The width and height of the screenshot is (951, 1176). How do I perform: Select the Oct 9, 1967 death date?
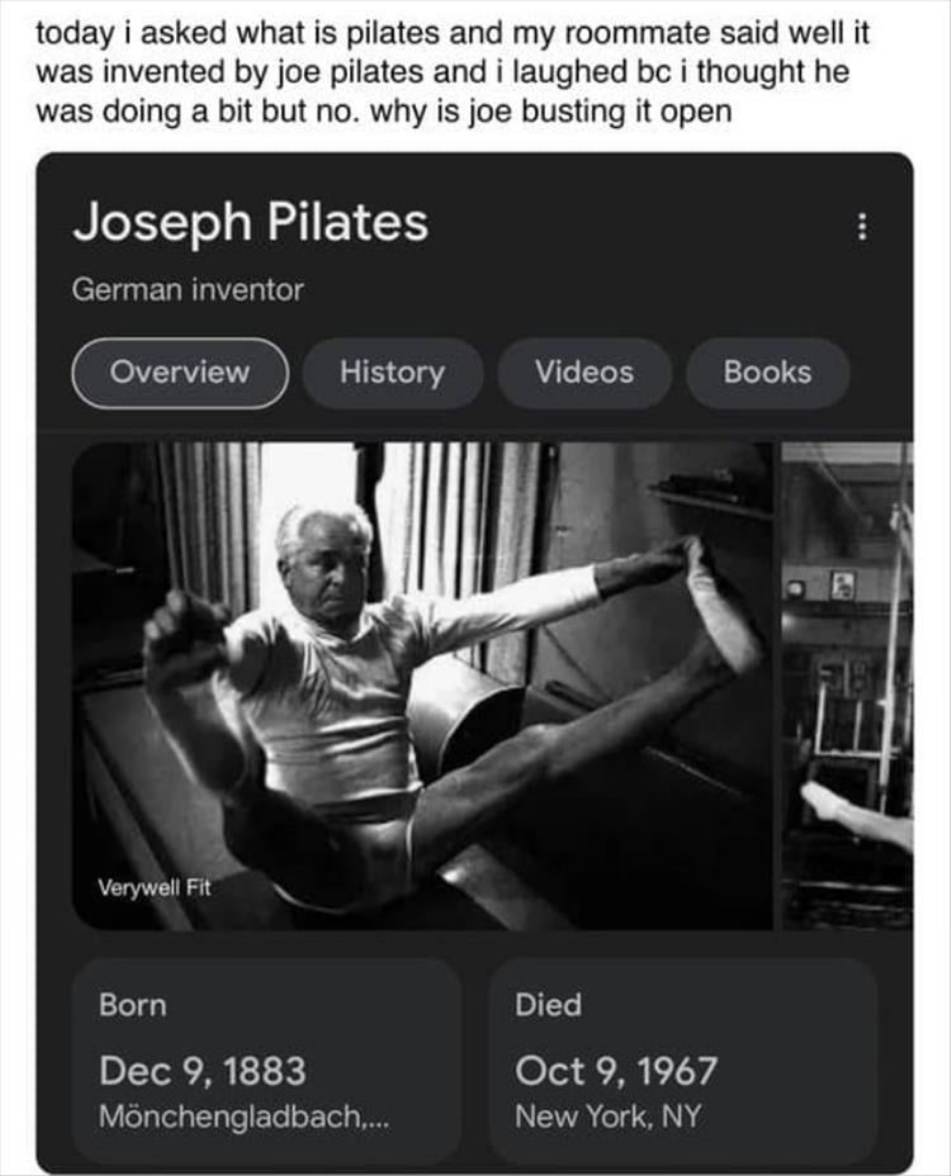616,1071
